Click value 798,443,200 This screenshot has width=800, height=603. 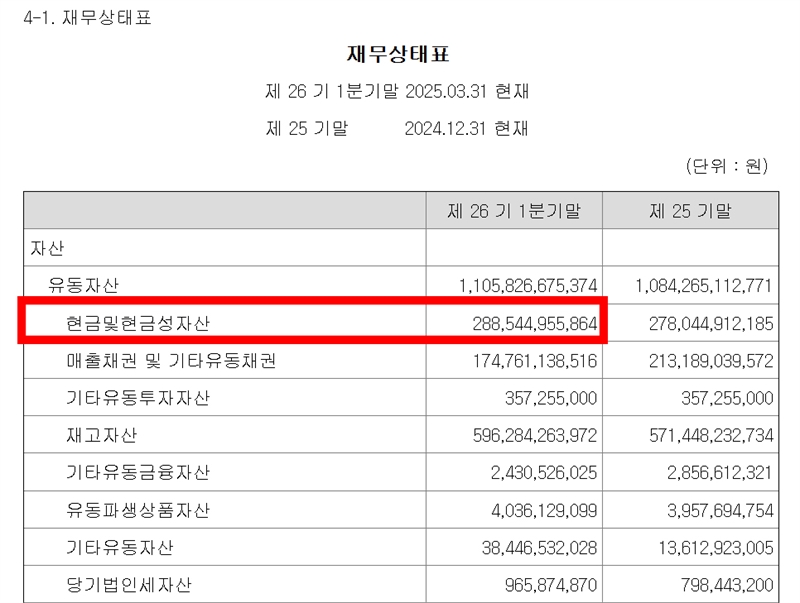tap(728, 585)
